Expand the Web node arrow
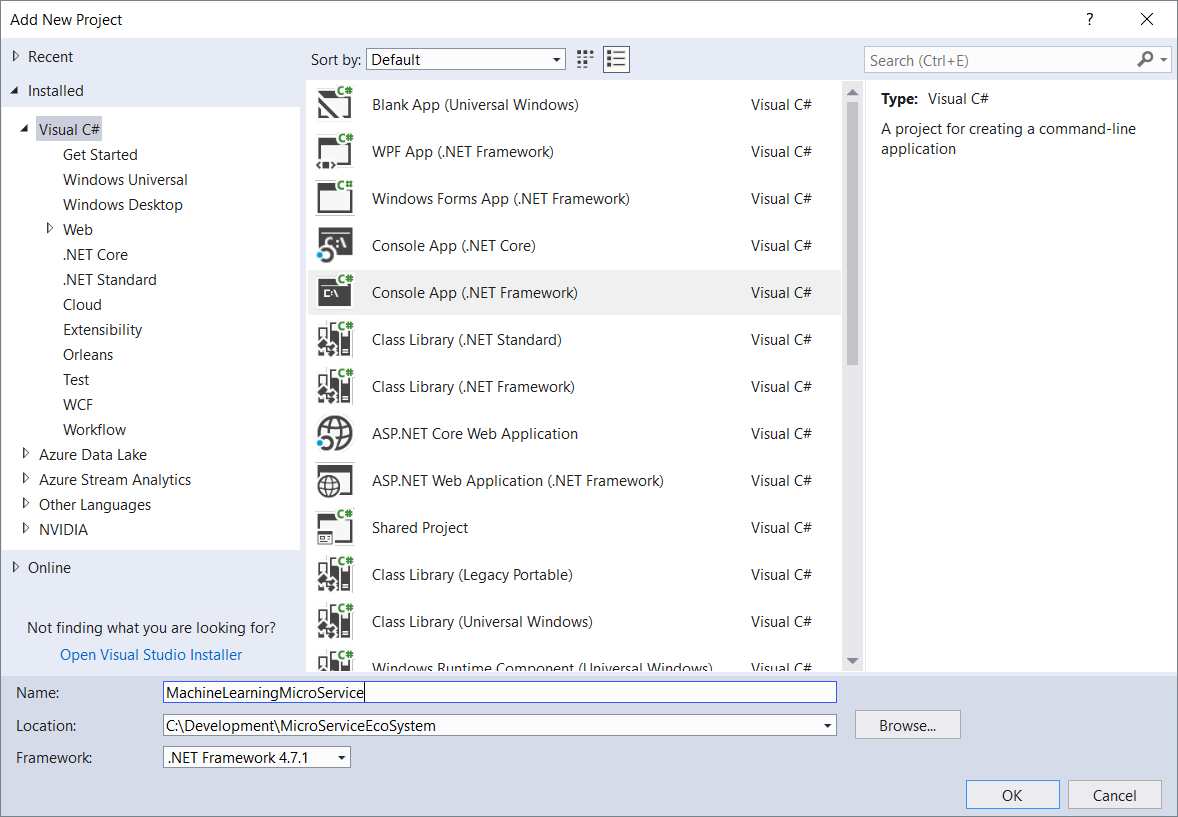The image size is (1178, 817). coord(50,228)
